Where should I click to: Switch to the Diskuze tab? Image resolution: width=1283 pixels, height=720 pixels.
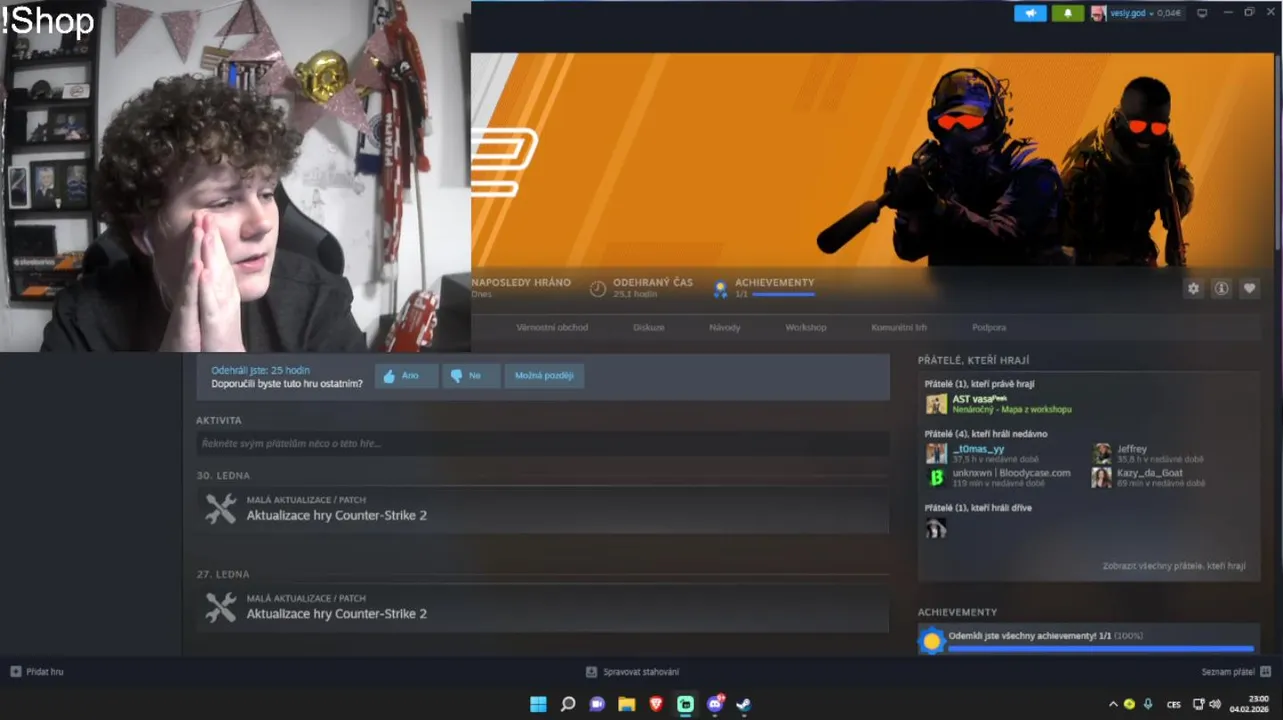click(x=648, y=327)
